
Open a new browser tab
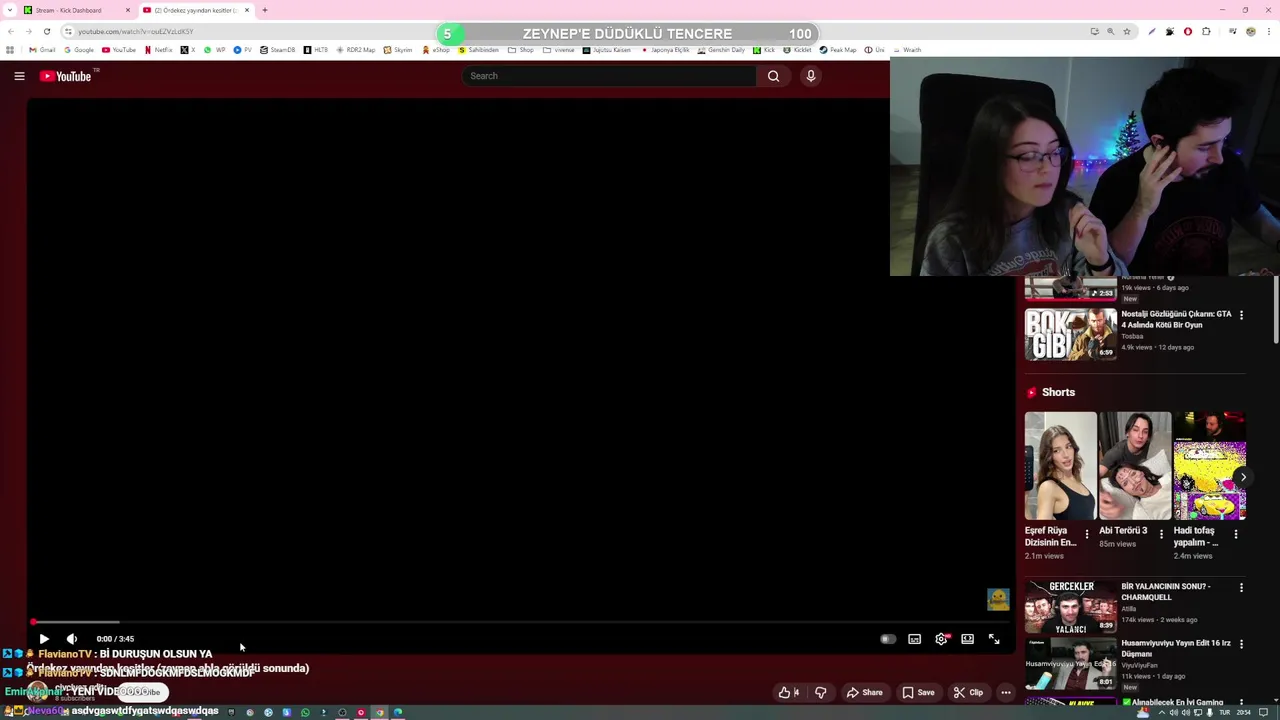click(265, 10)
